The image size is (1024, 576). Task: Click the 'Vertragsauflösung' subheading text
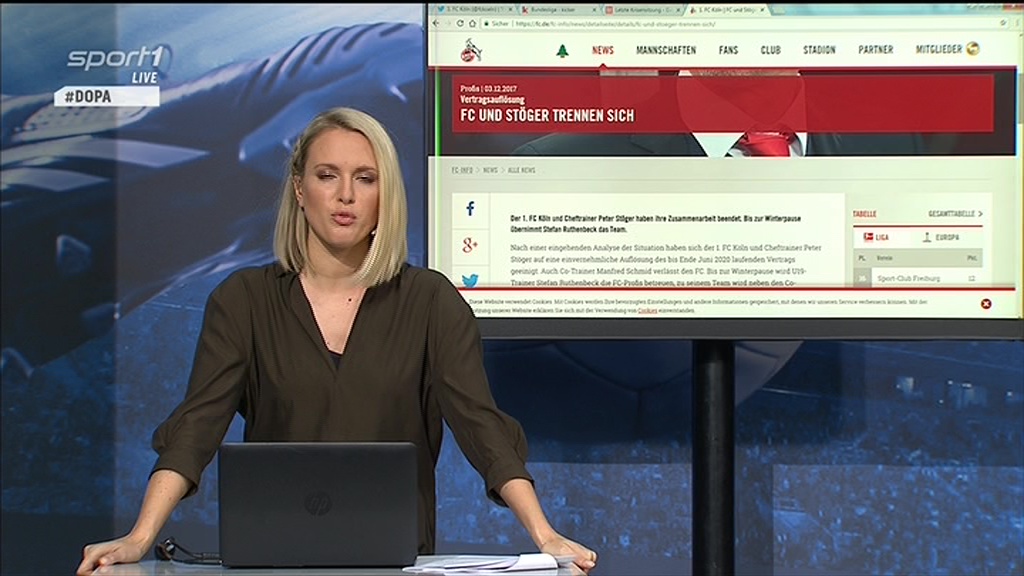492,100
